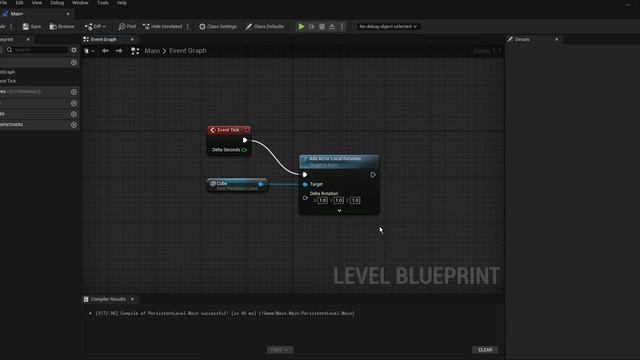The height and width of the screenshot is (360, 640).
Task: Expand Add Actor Local Rotation advanced pins
Action: [x=339, y=211]
